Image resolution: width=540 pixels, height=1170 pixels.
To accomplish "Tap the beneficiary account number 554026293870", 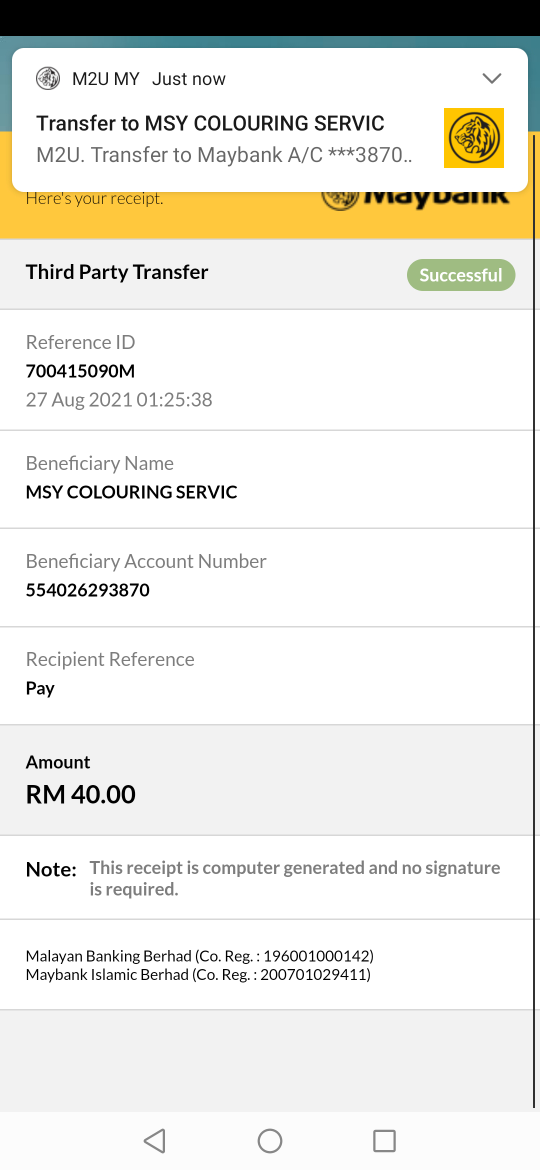I will click(88, 590).
